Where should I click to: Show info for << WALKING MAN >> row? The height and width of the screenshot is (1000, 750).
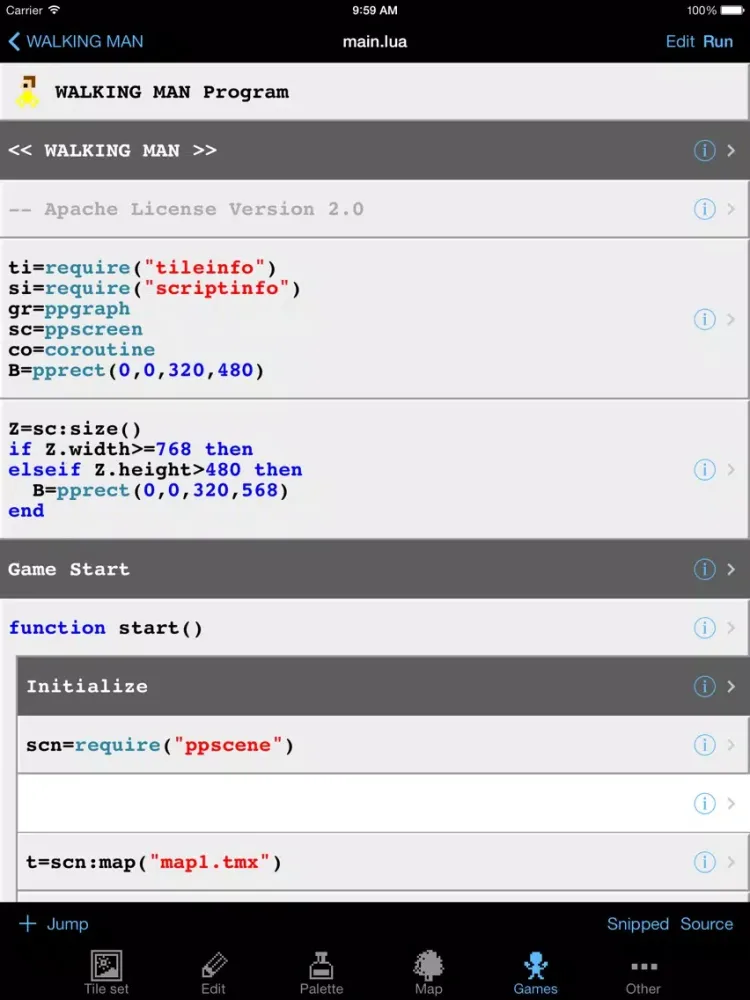click(704, 151)
